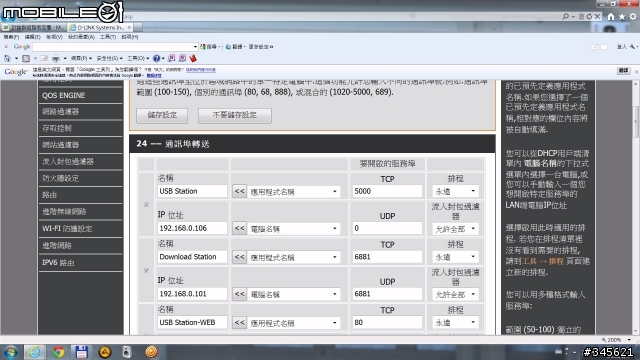Click the RSS feeds icon

tap(26, 58)
